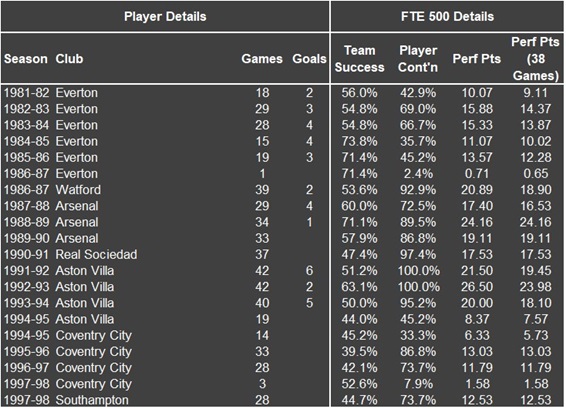
Task: Select the Team Success column header
Action: click(360, 59)
